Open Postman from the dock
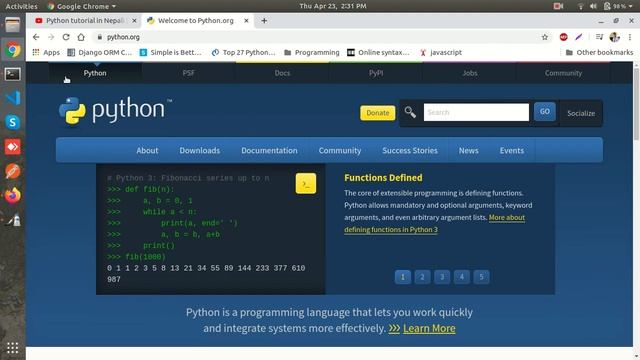The image size is (640, 360). 13,171
